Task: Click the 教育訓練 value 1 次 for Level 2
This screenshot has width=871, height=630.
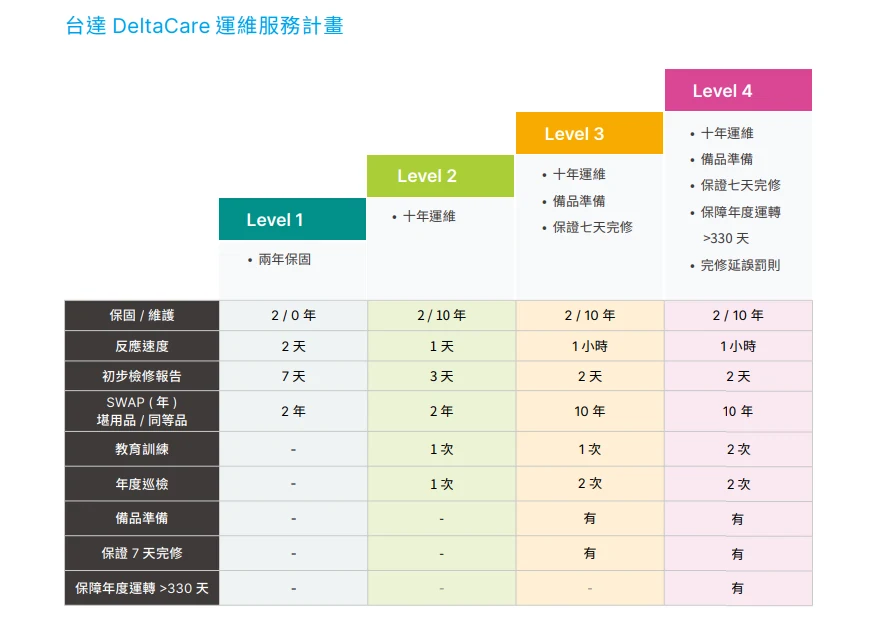Action: click(442, 449)
